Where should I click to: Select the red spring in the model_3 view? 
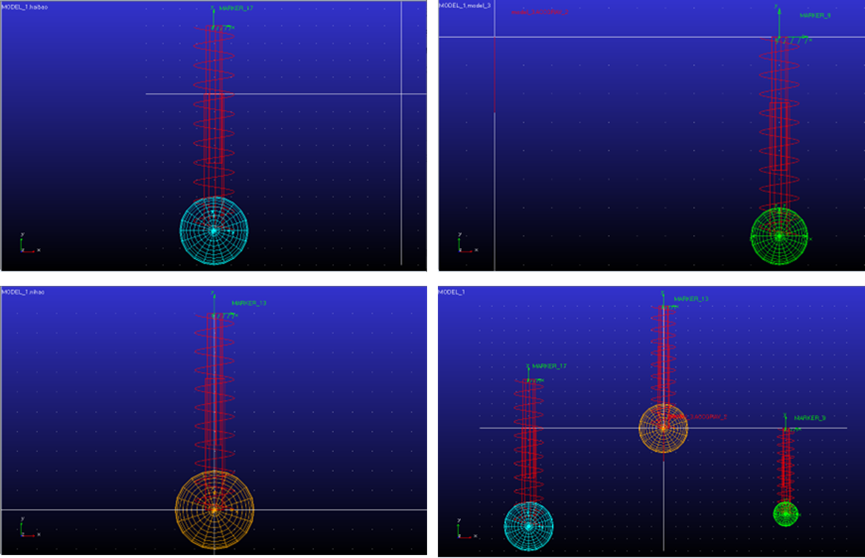[x=779, y=123]
